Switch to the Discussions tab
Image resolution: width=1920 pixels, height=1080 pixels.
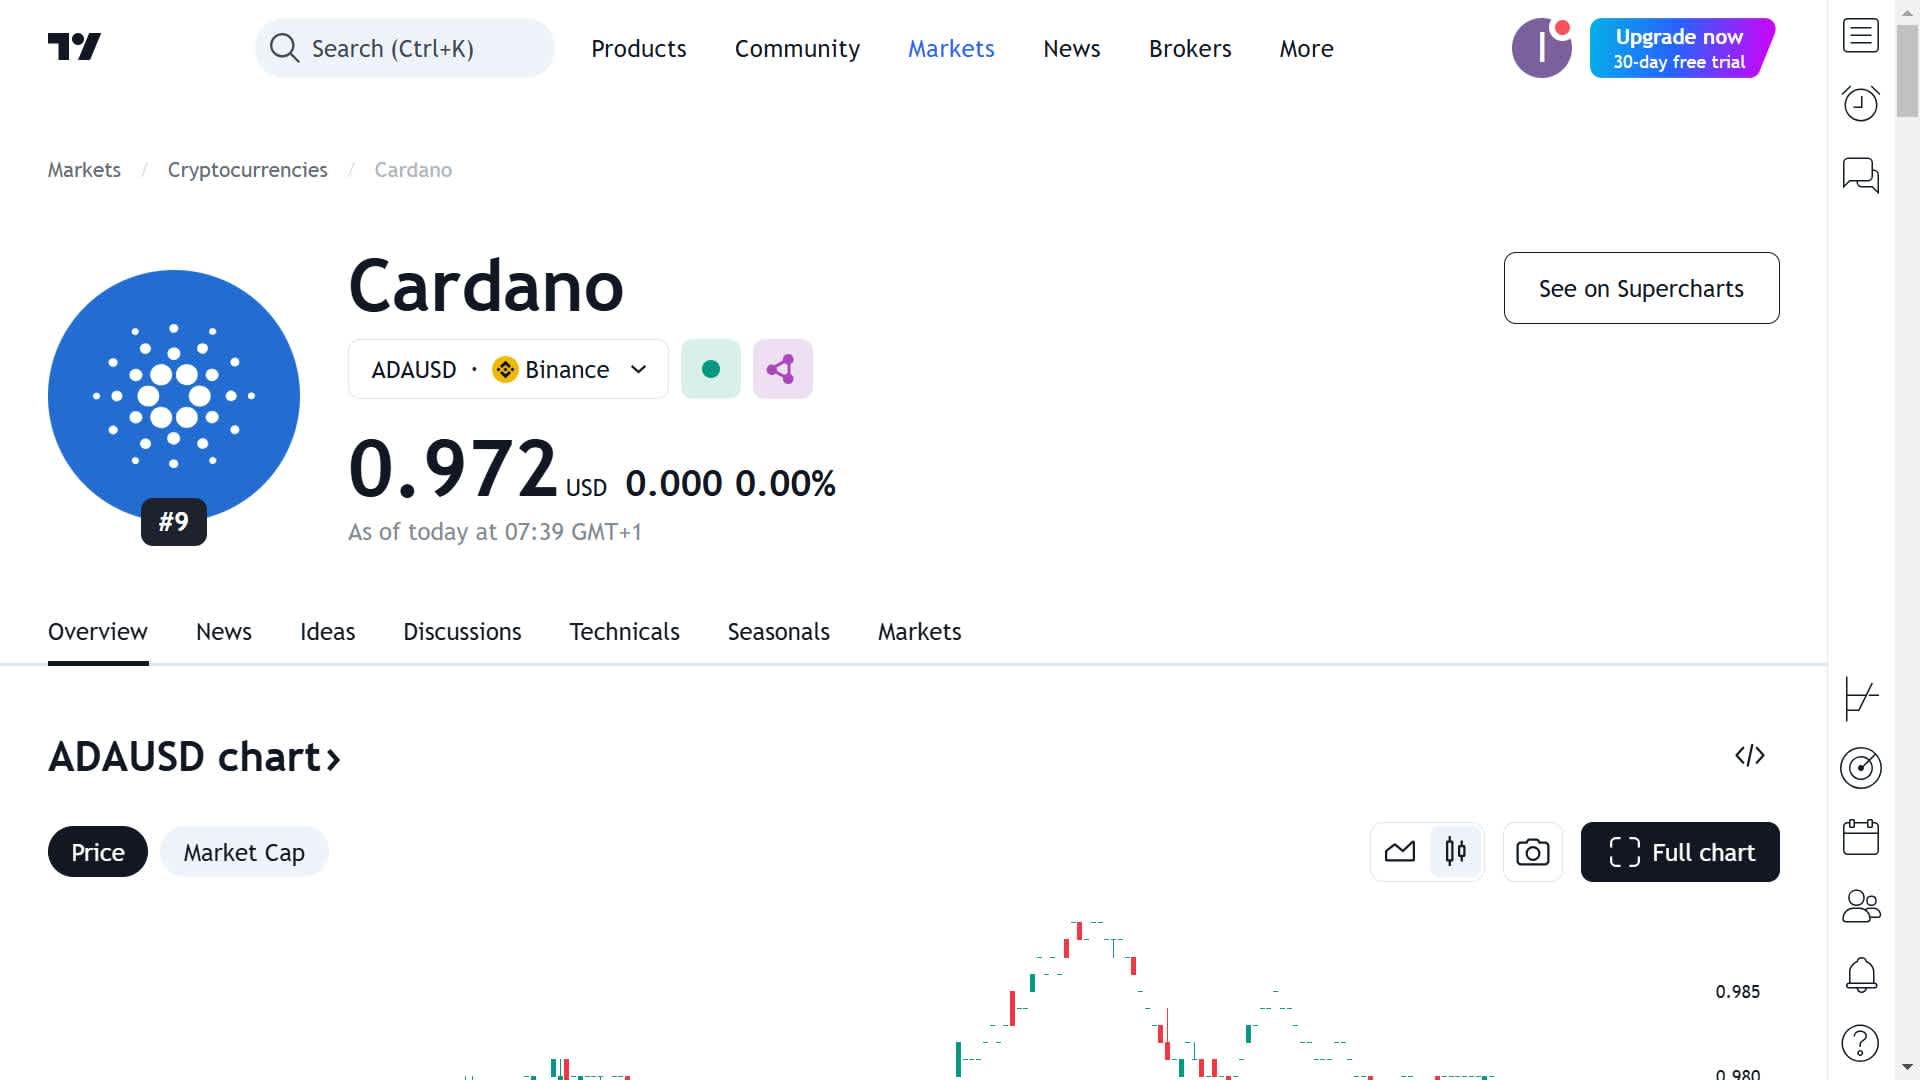[x=462, y=632]
